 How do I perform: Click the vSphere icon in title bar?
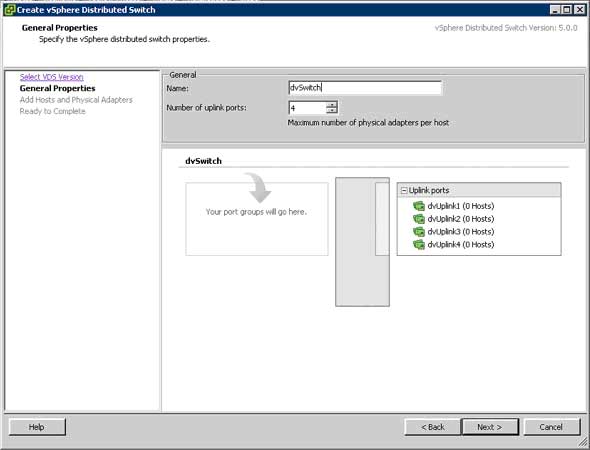pos(9,10)
